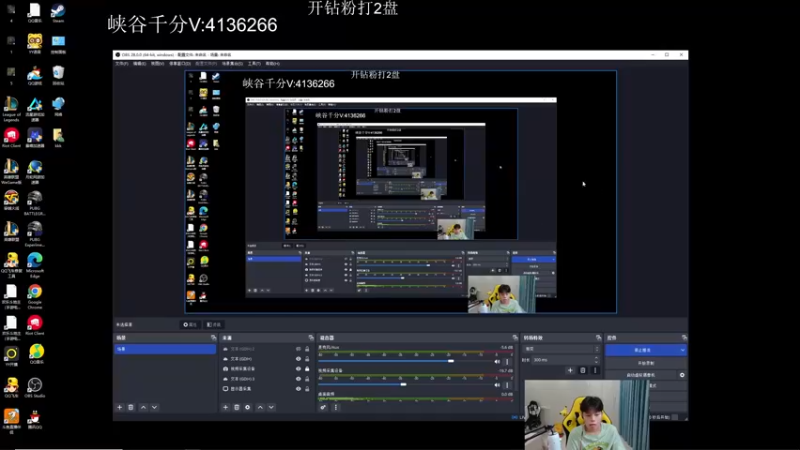
Task: Delete transition with the trash icon
Action: pyautogui.click(x=583, y=370)
